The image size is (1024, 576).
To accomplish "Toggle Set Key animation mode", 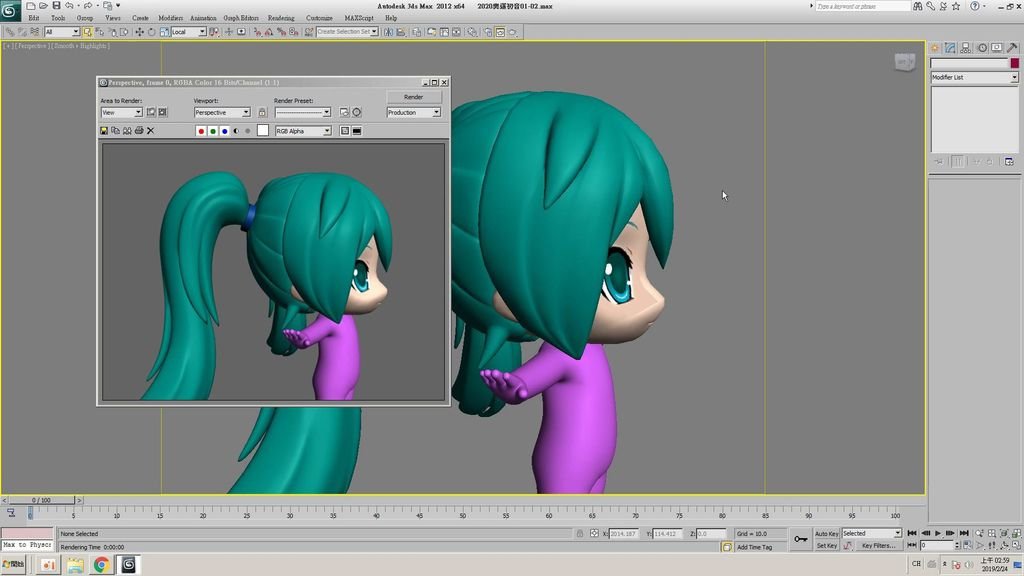I will [x=826, y=546].
